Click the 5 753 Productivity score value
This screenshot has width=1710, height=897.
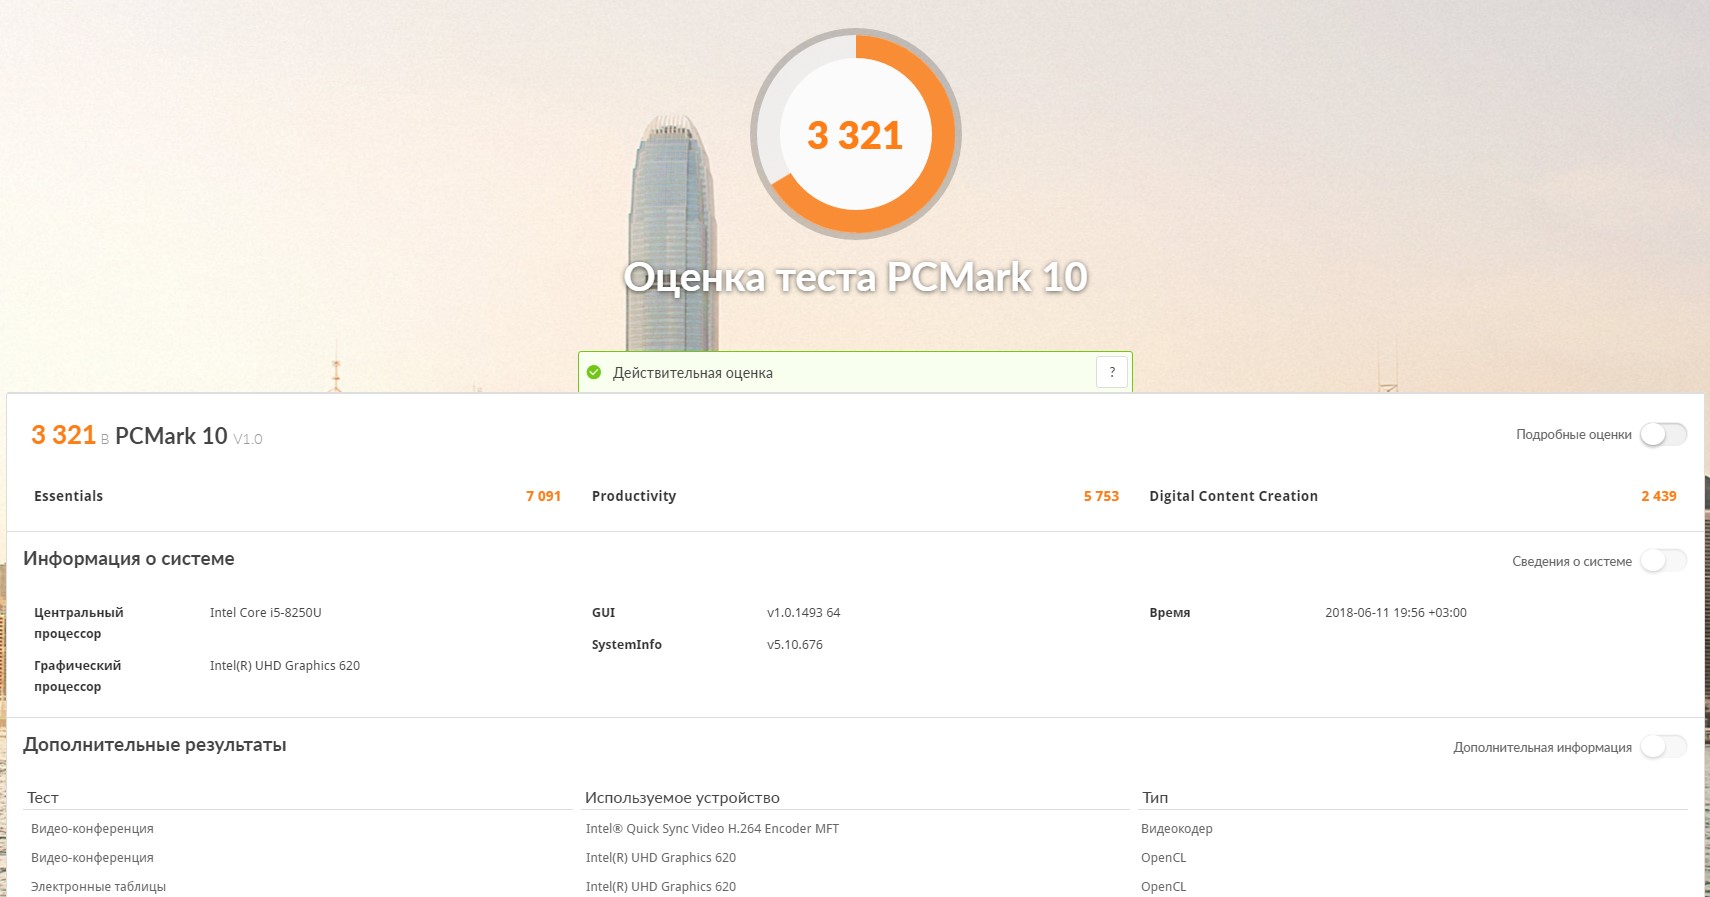[x=1101, y=496]
